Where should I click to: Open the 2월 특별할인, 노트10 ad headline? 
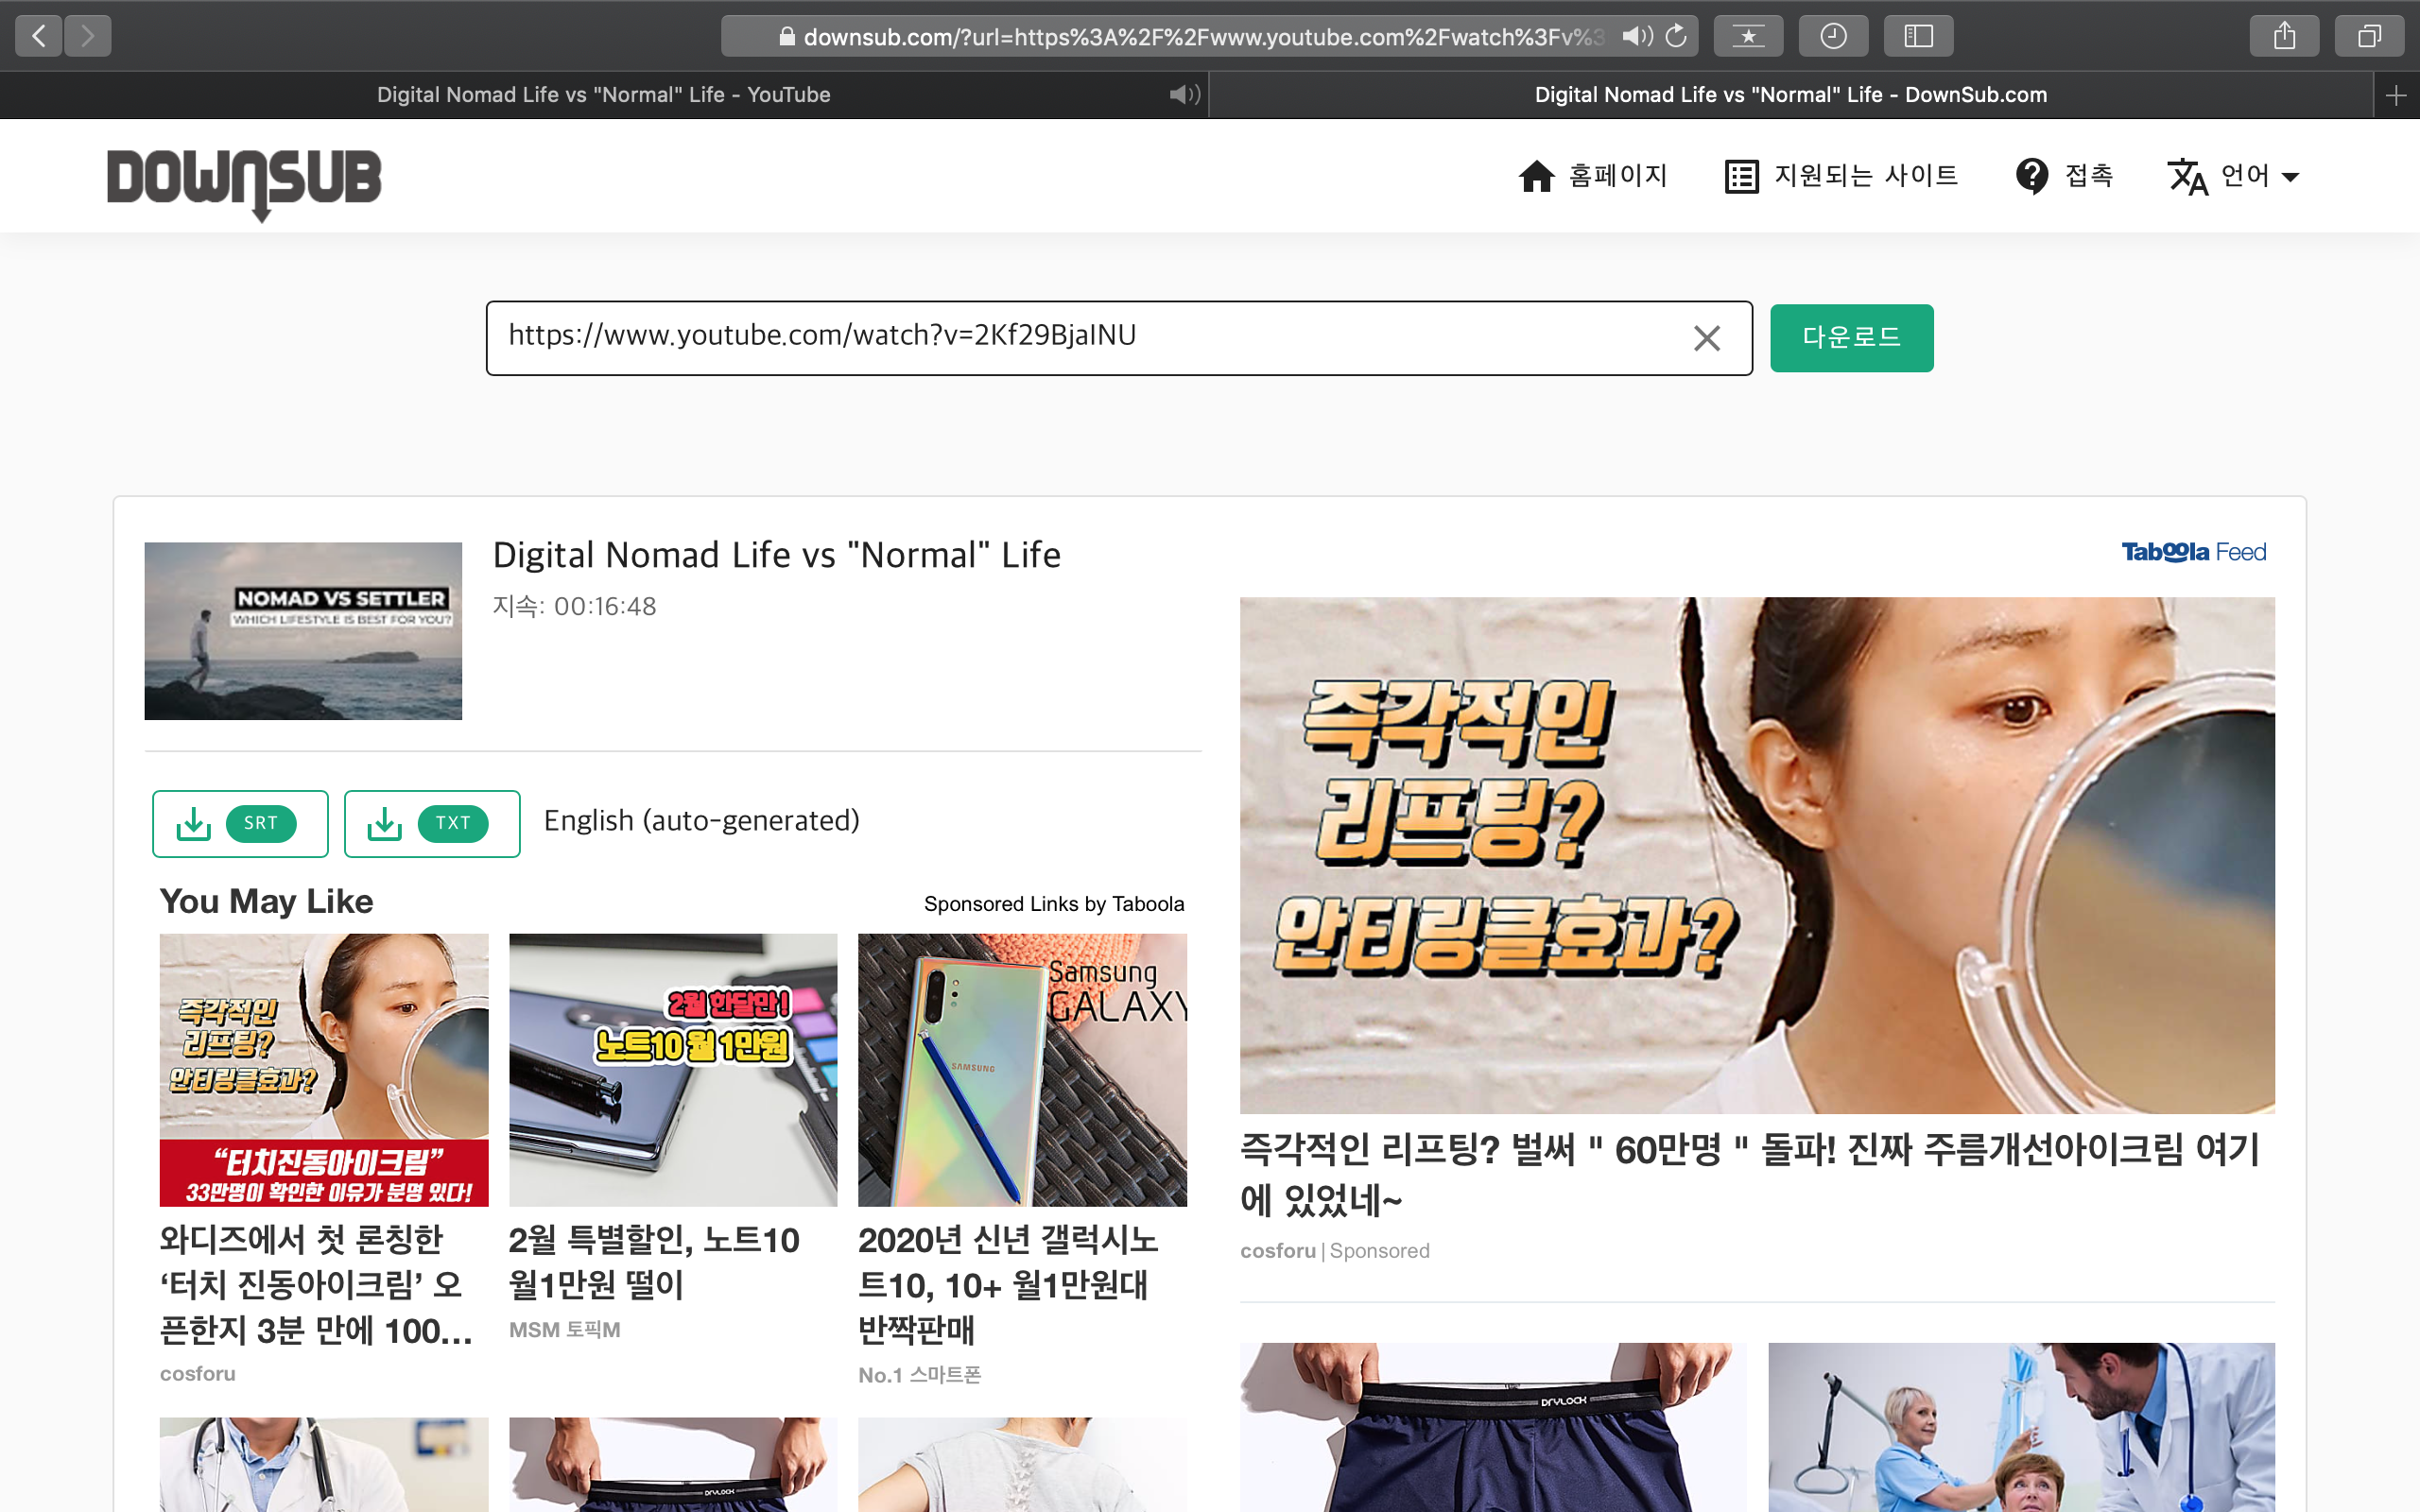(x=654, y=1262)
